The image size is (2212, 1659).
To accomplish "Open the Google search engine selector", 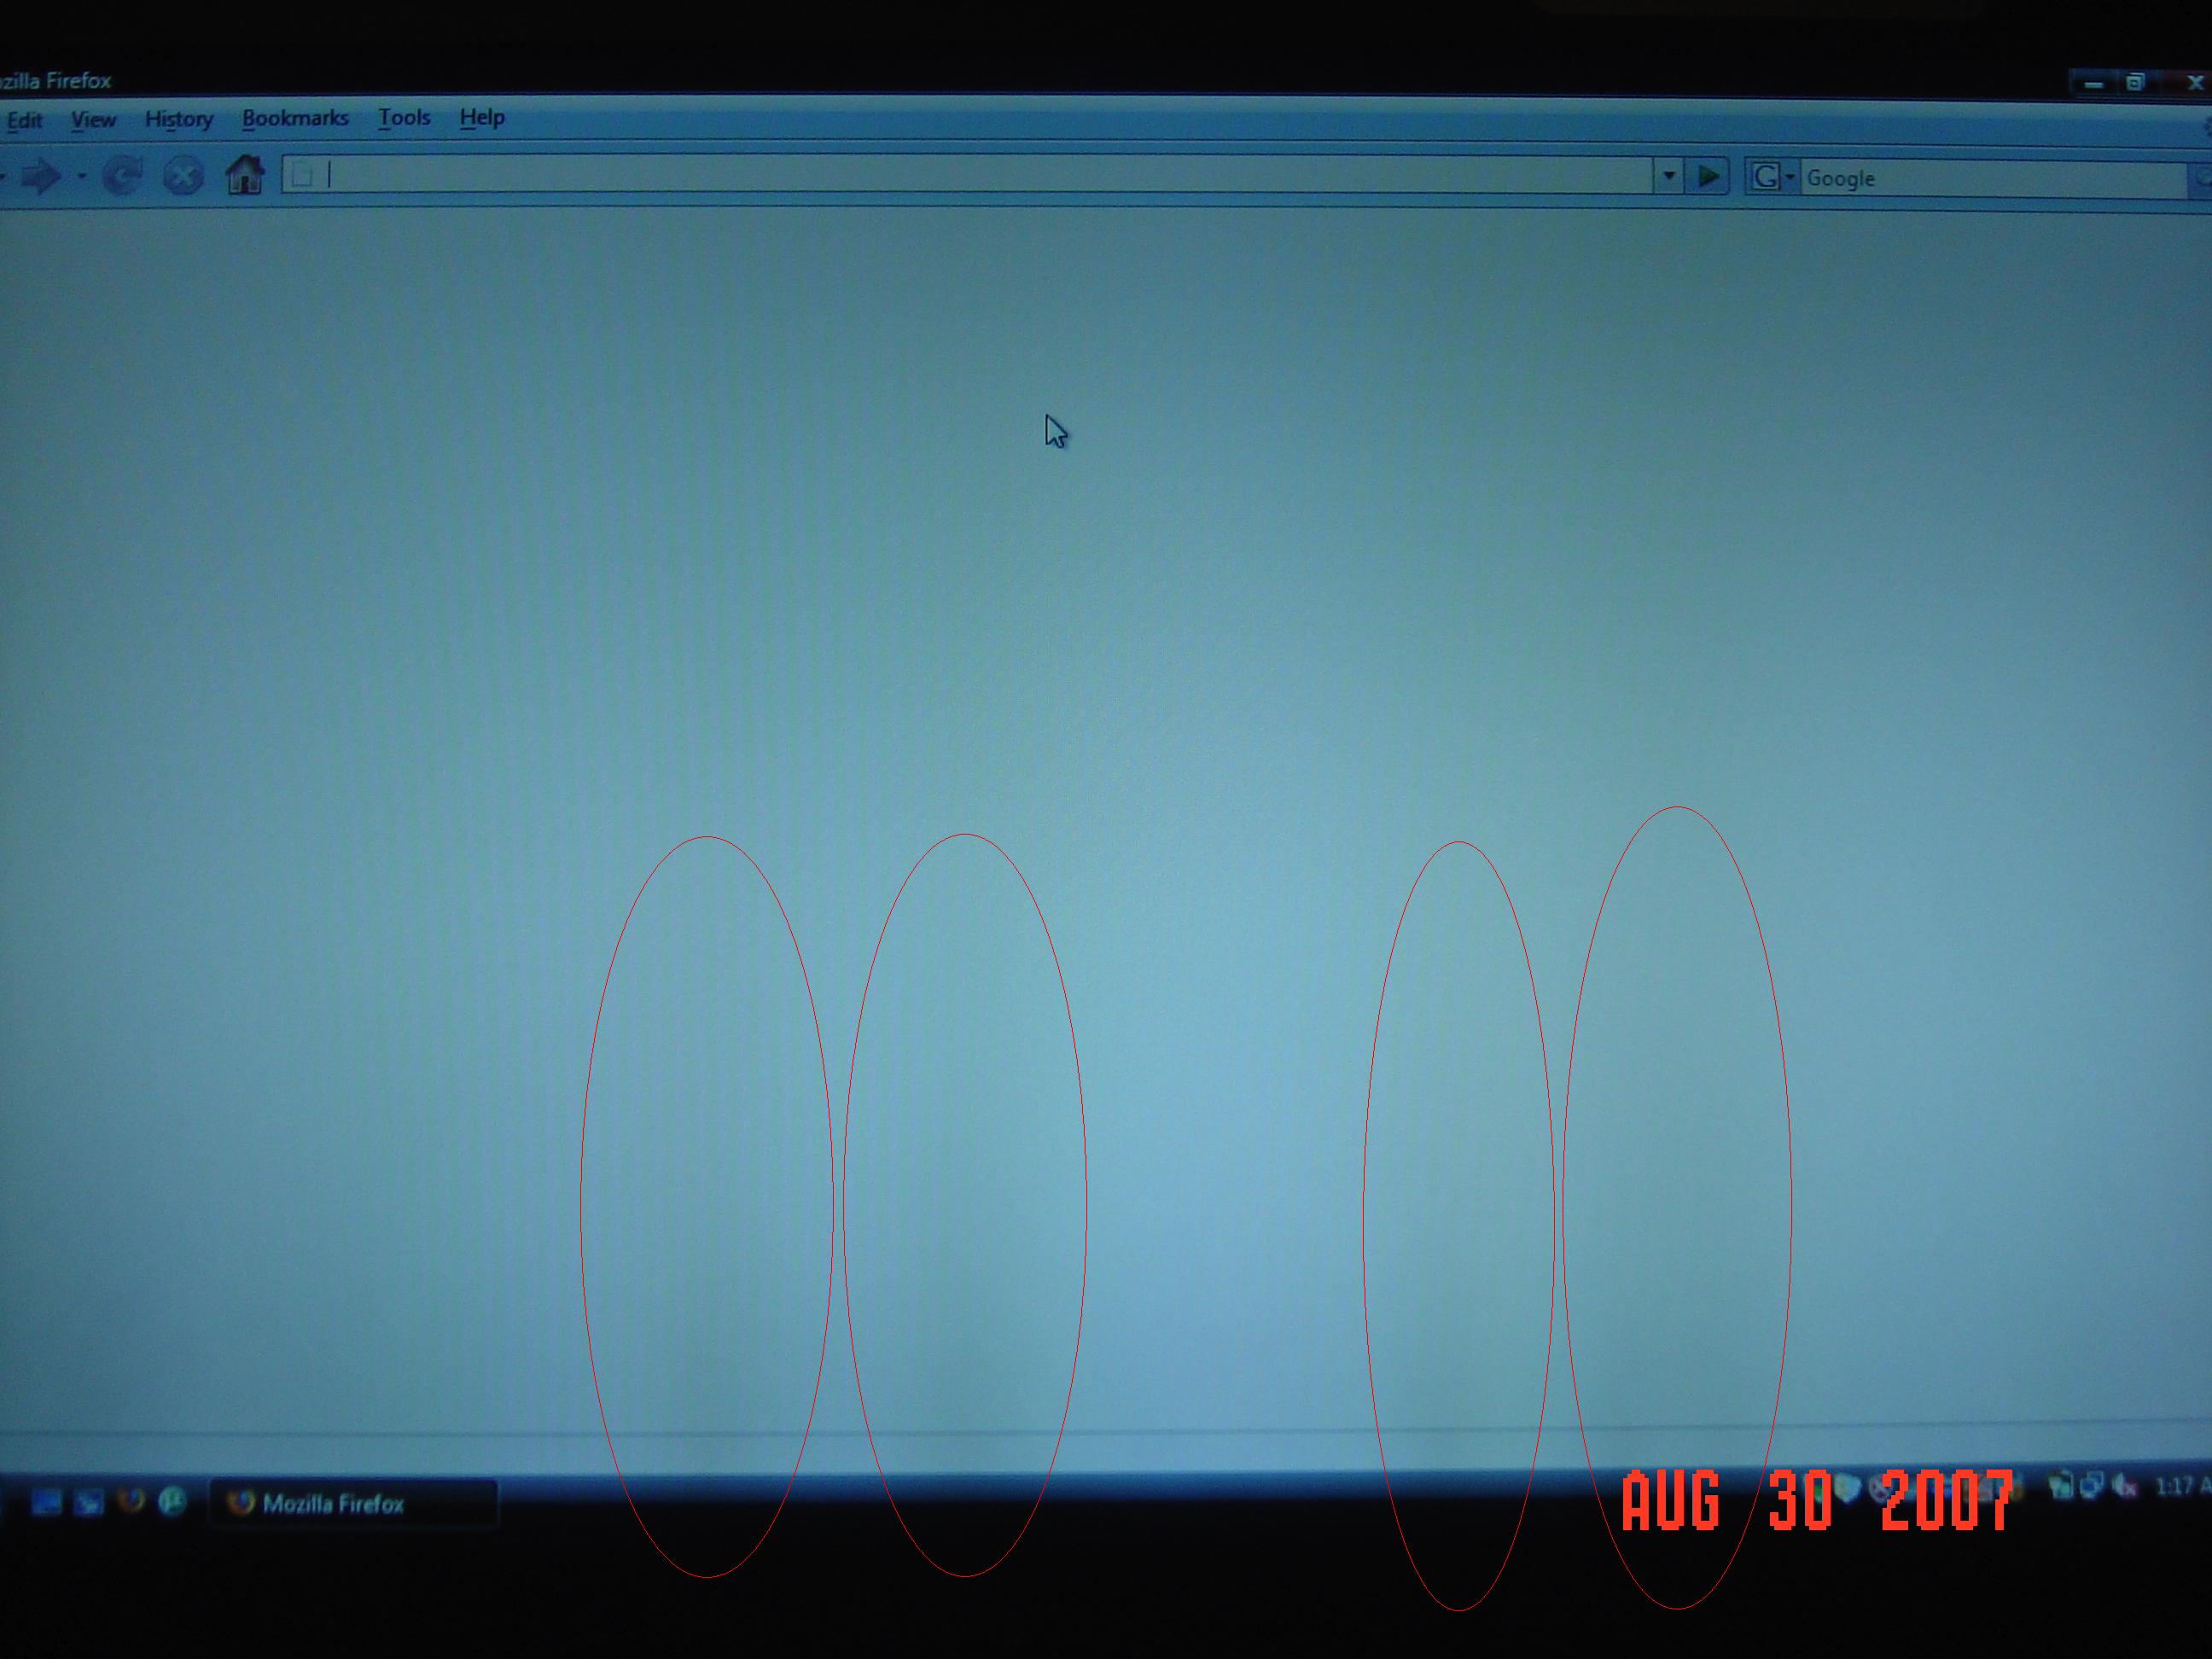I will click(x=1772, y=177).
